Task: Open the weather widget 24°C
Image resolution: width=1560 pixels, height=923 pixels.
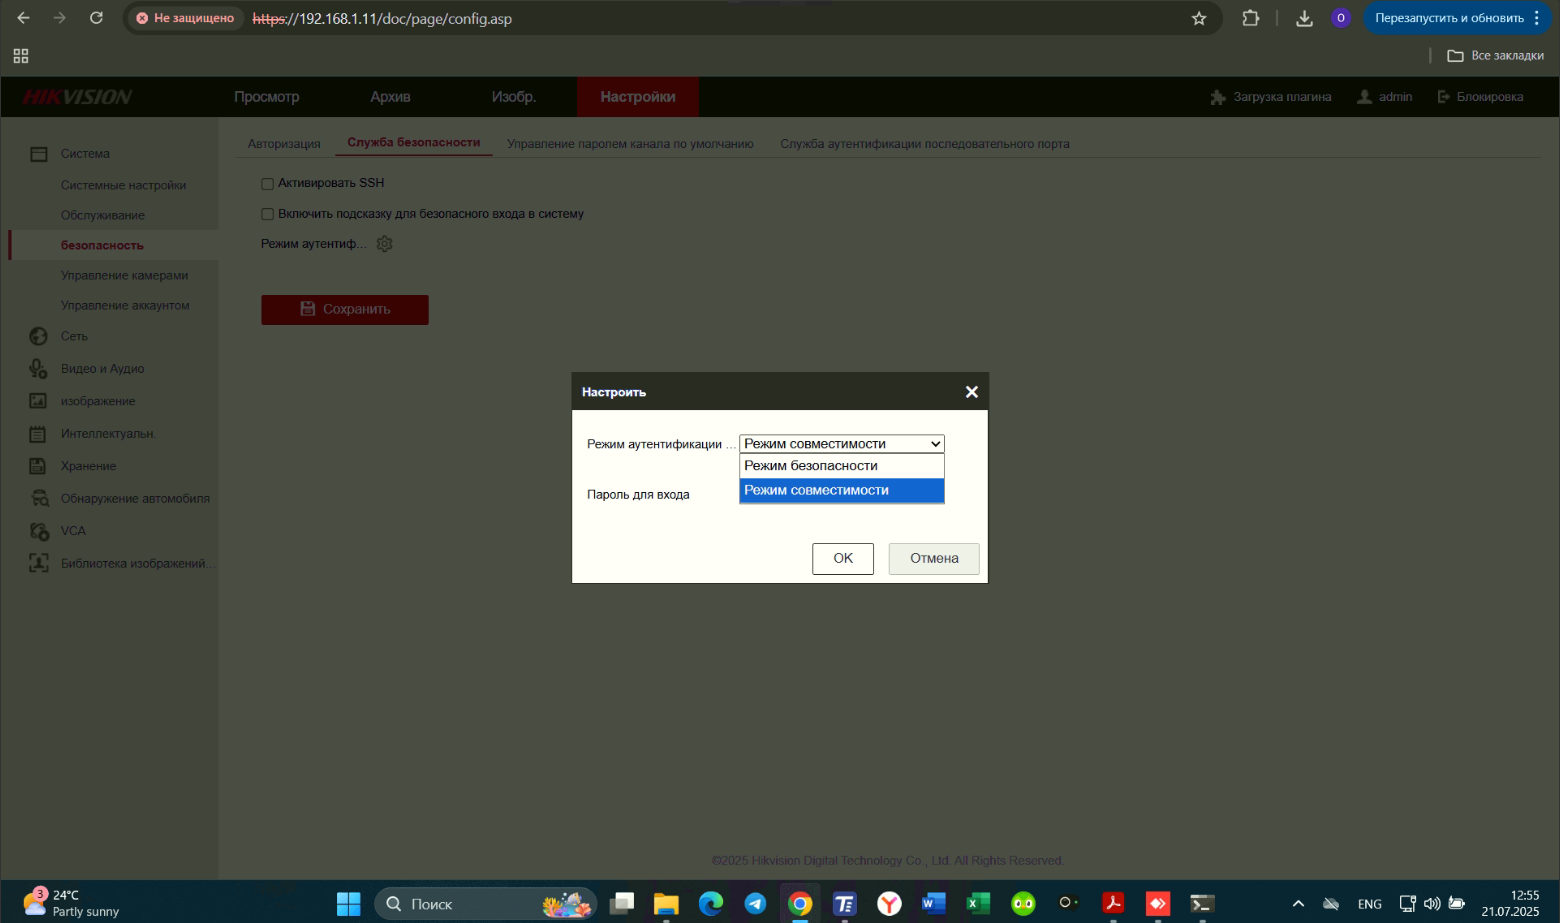Action: pyautogui.click(x=72, y=903)
